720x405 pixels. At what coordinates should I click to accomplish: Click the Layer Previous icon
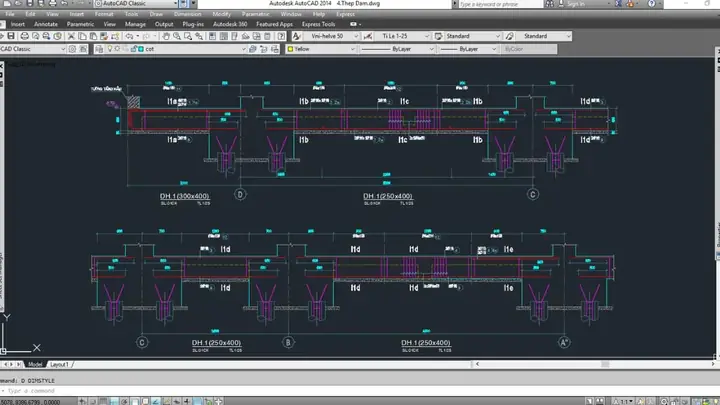pyautogui.click(x=264, y=49)
